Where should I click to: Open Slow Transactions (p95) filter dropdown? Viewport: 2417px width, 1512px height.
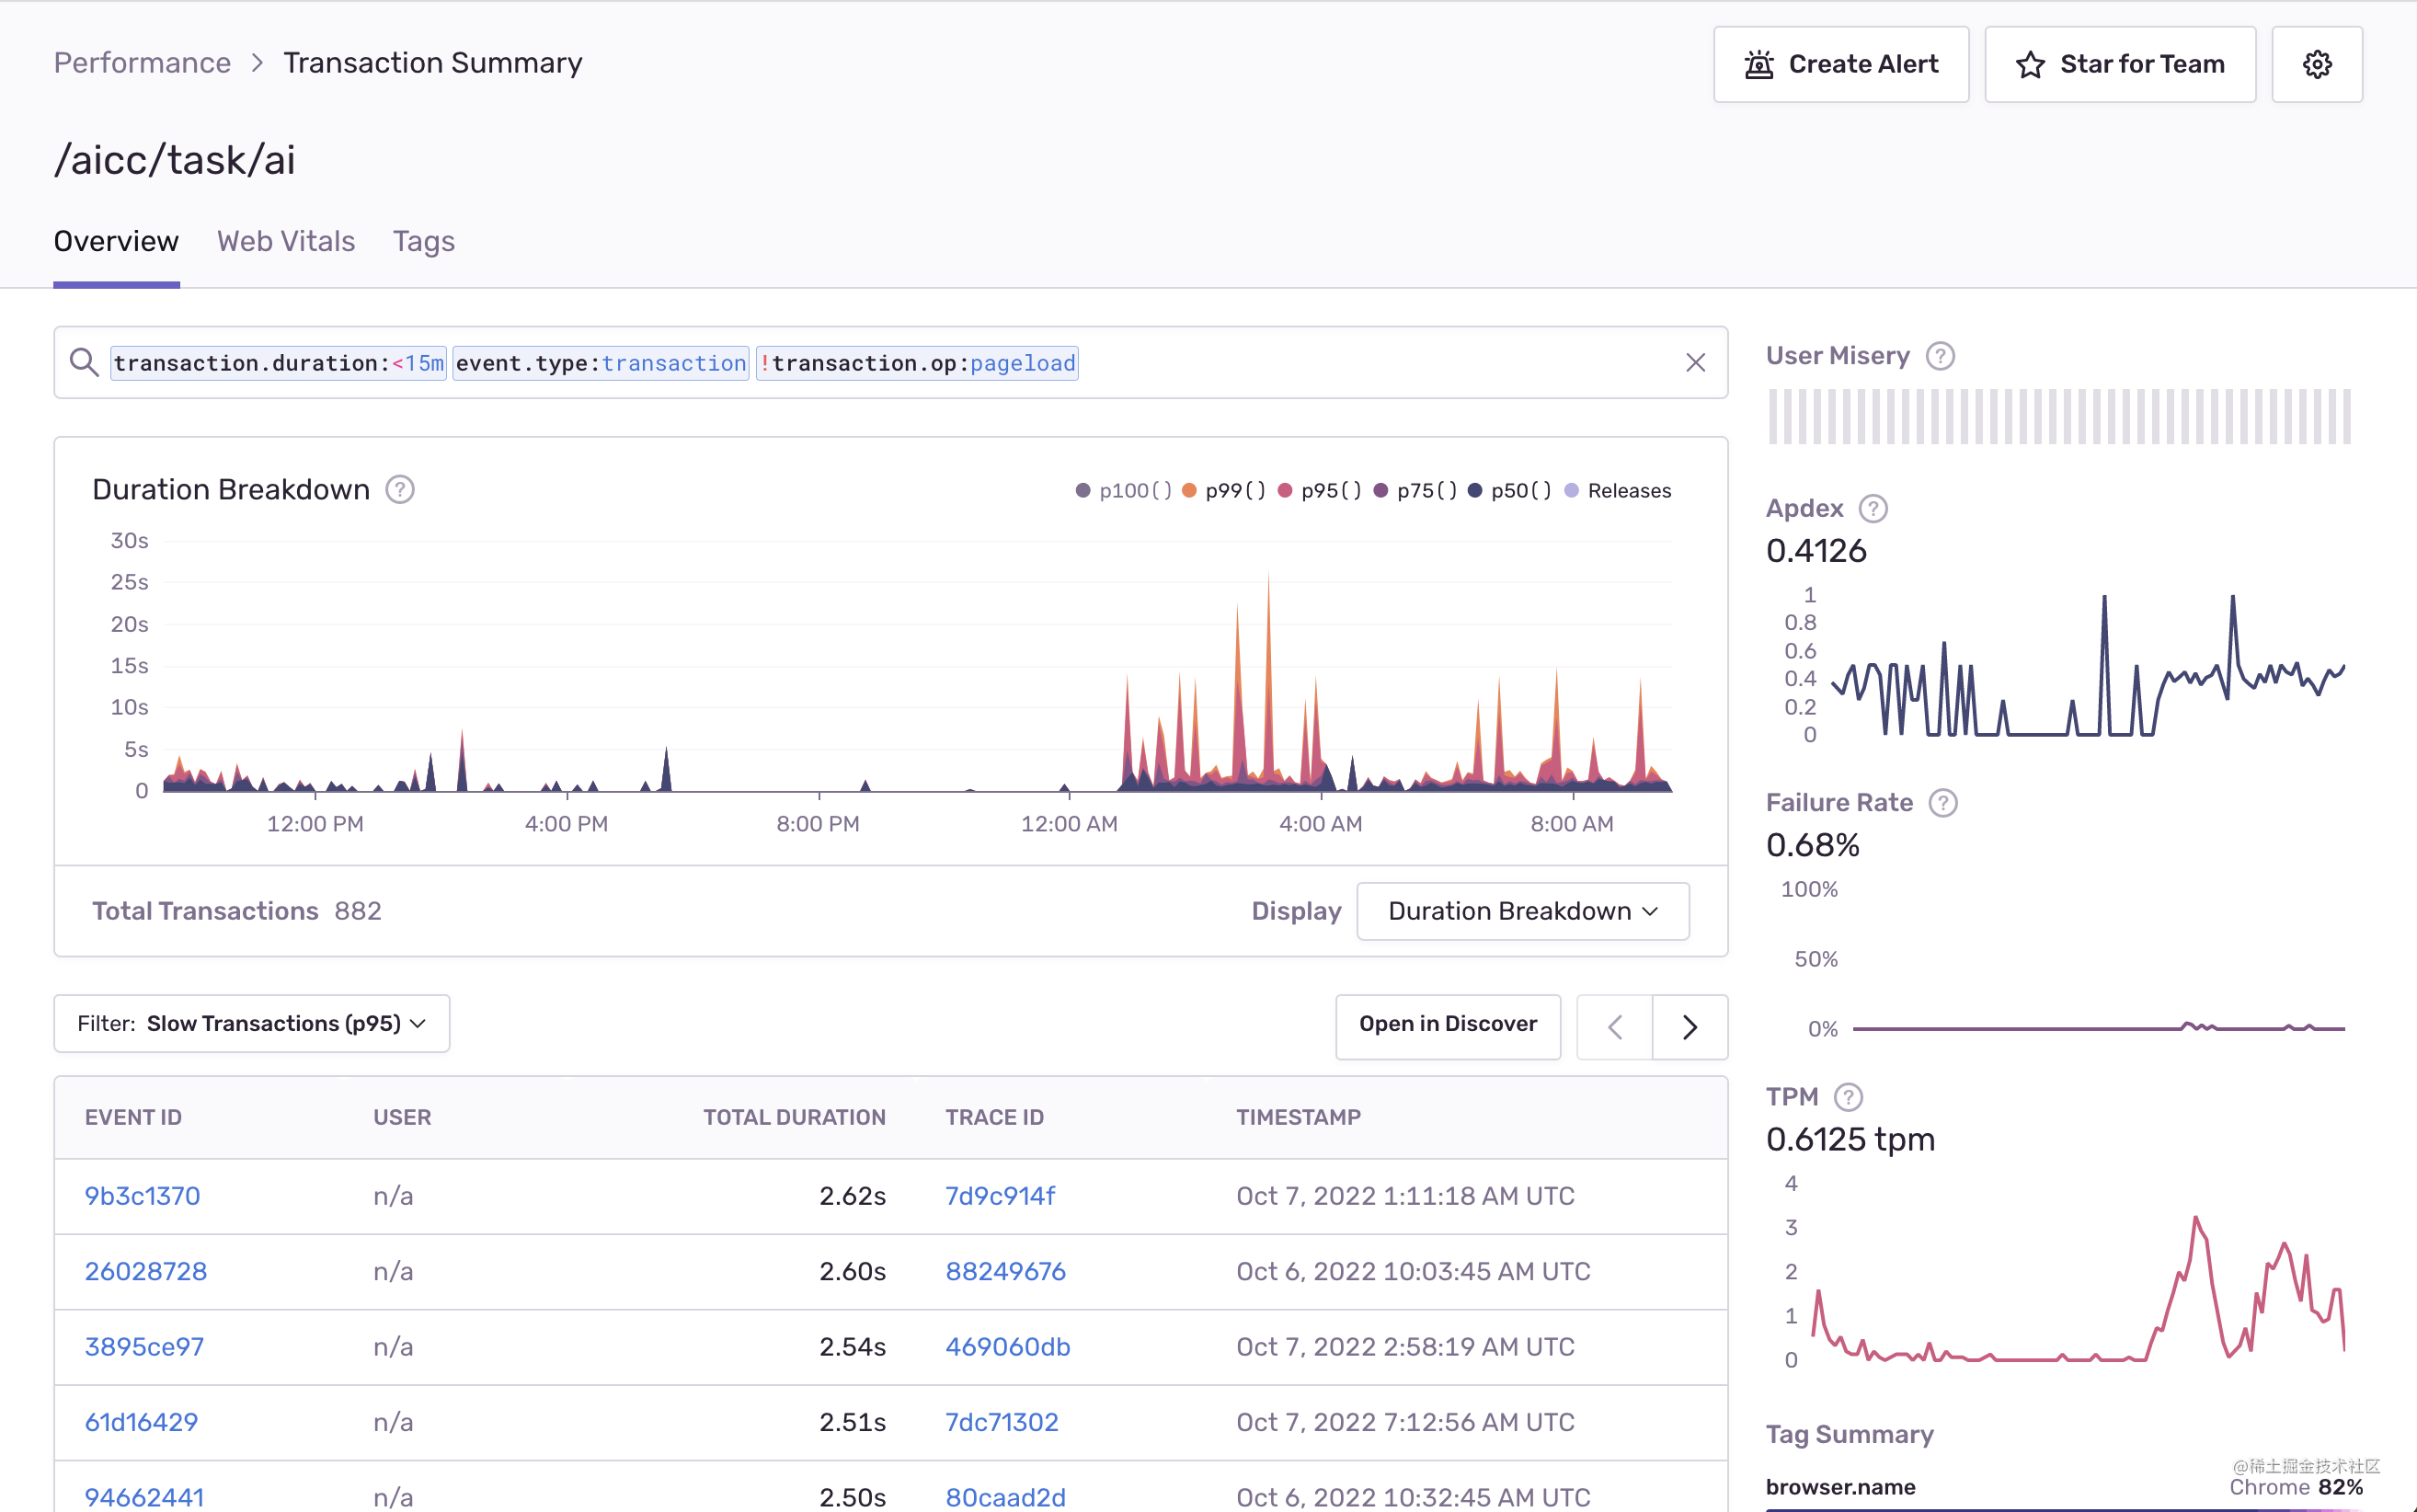pyautogui.click(x=251, y=1023)
